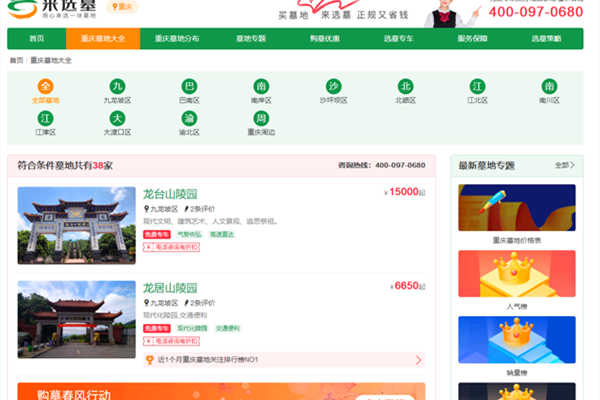Open the 墓地专题 nav tab
This screenshot has height=400, width=600.
point(251,39)
